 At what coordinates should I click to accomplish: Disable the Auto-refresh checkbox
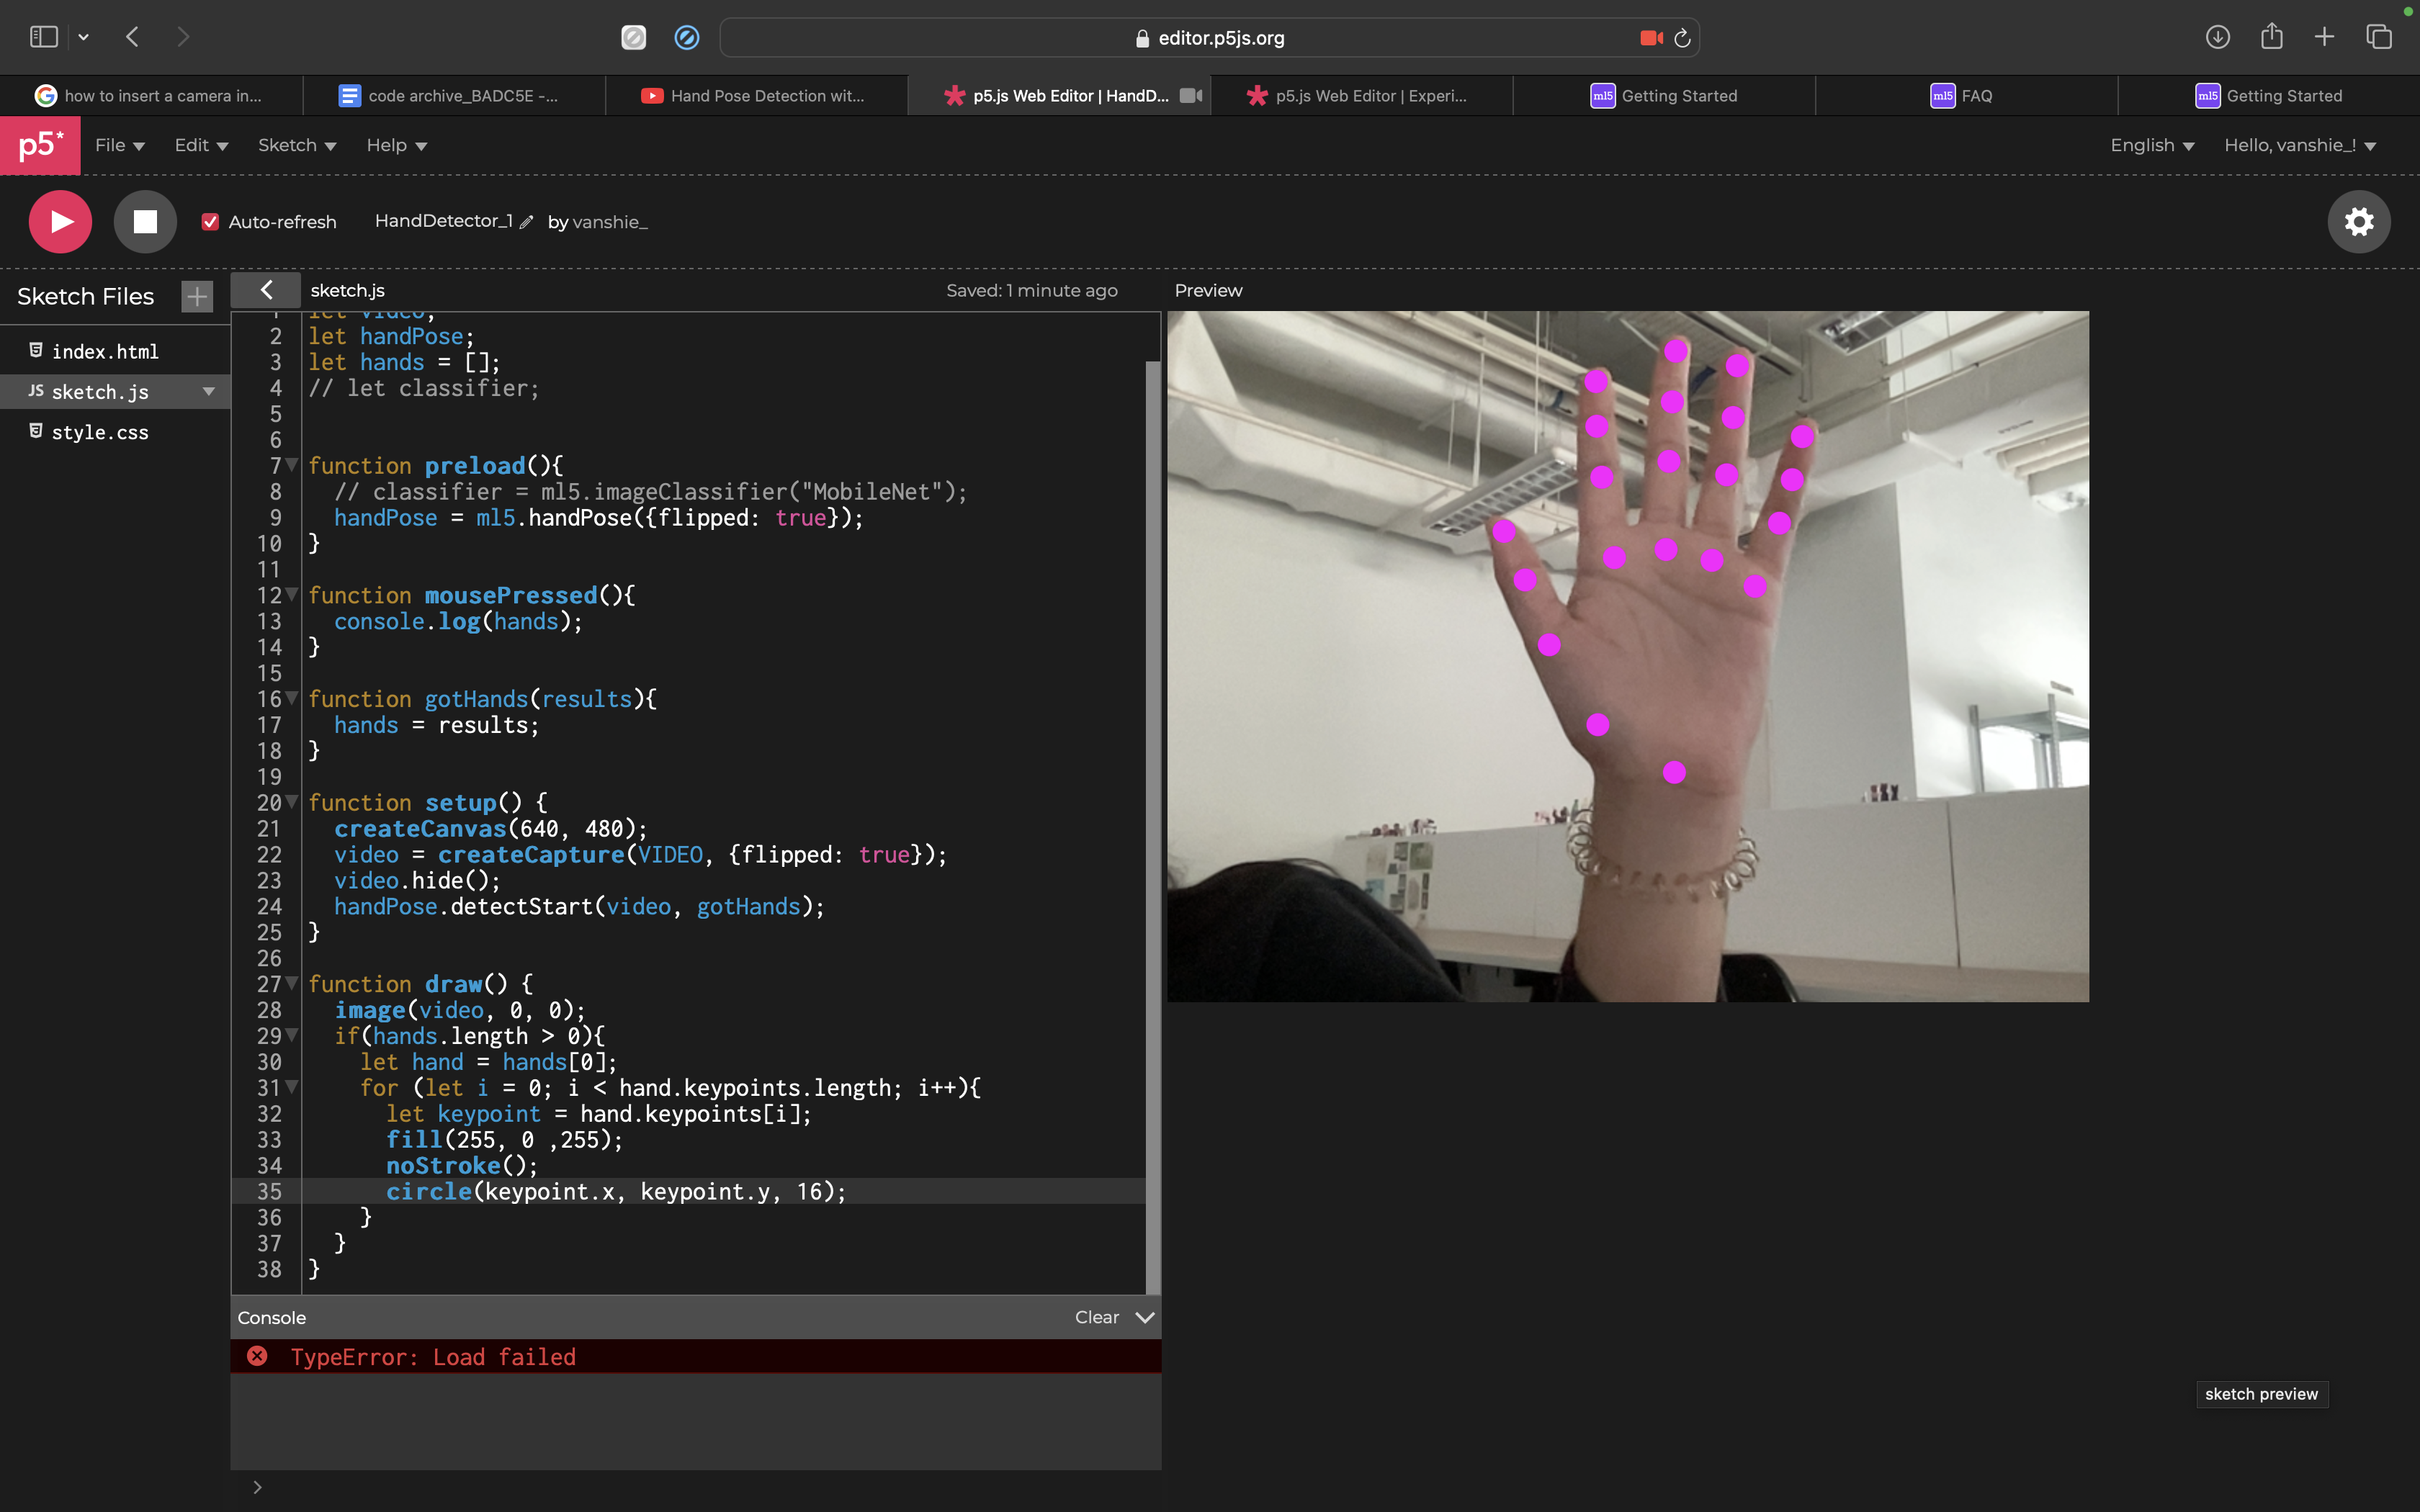pos(210,222)
